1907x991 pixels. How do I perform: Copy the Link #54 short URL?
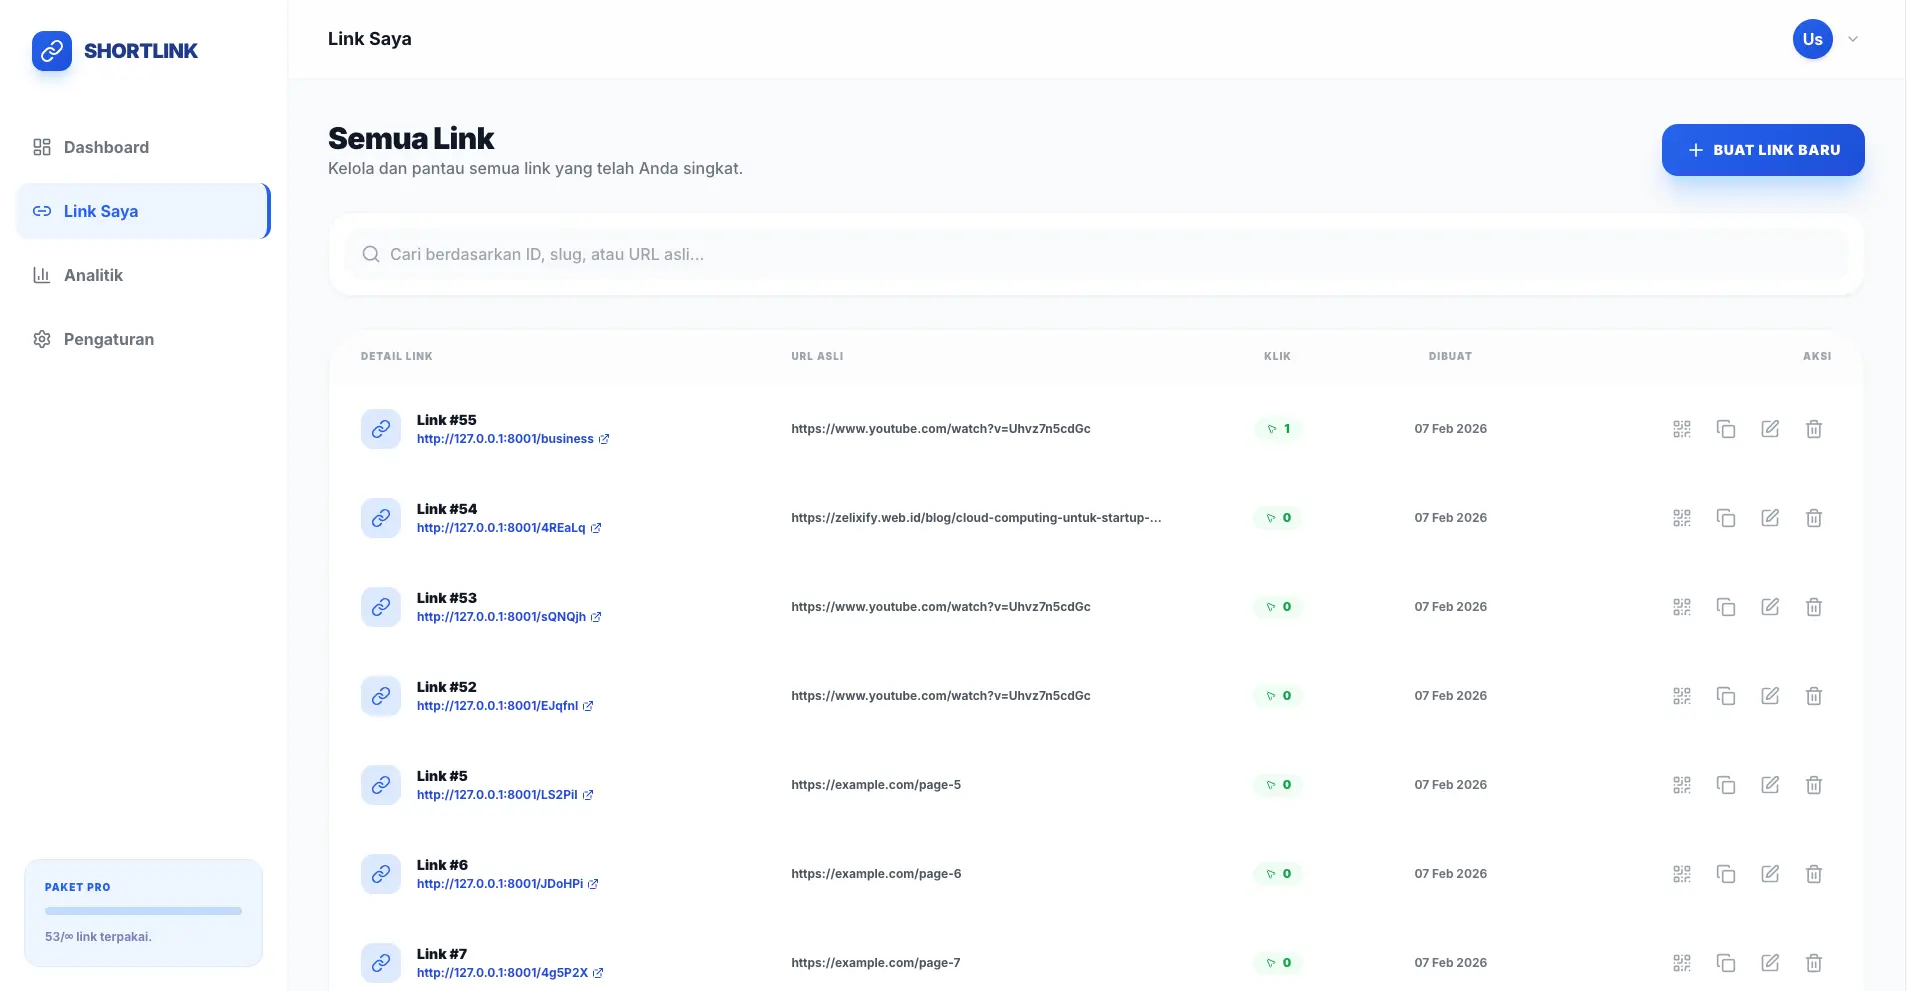(x=1725, y=518)
